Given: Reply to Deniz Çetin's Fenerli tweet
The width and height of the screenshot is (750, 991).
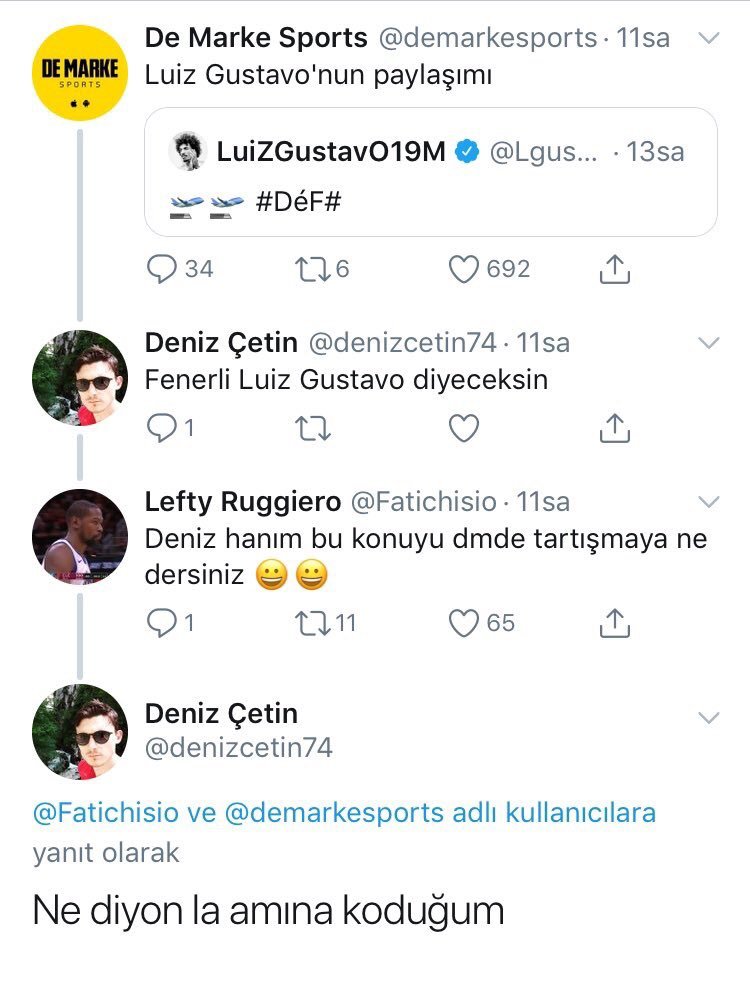Looking at the screenshot, I should (x=161, y=428).
